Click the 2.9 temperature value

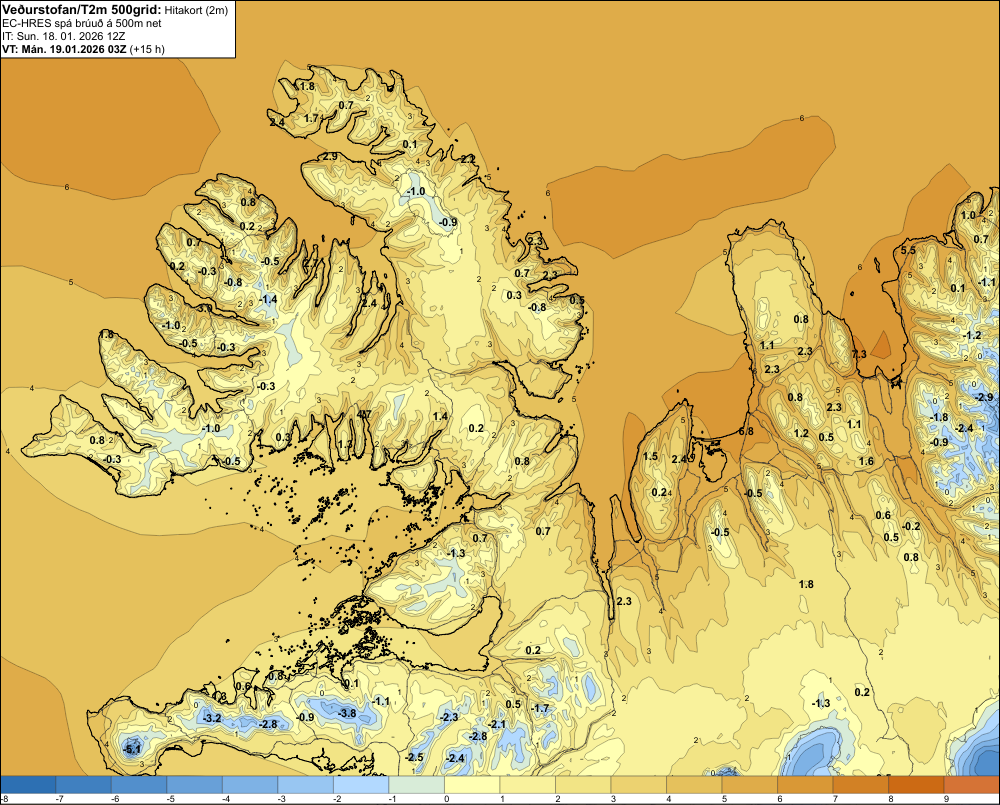click(330, 156)
